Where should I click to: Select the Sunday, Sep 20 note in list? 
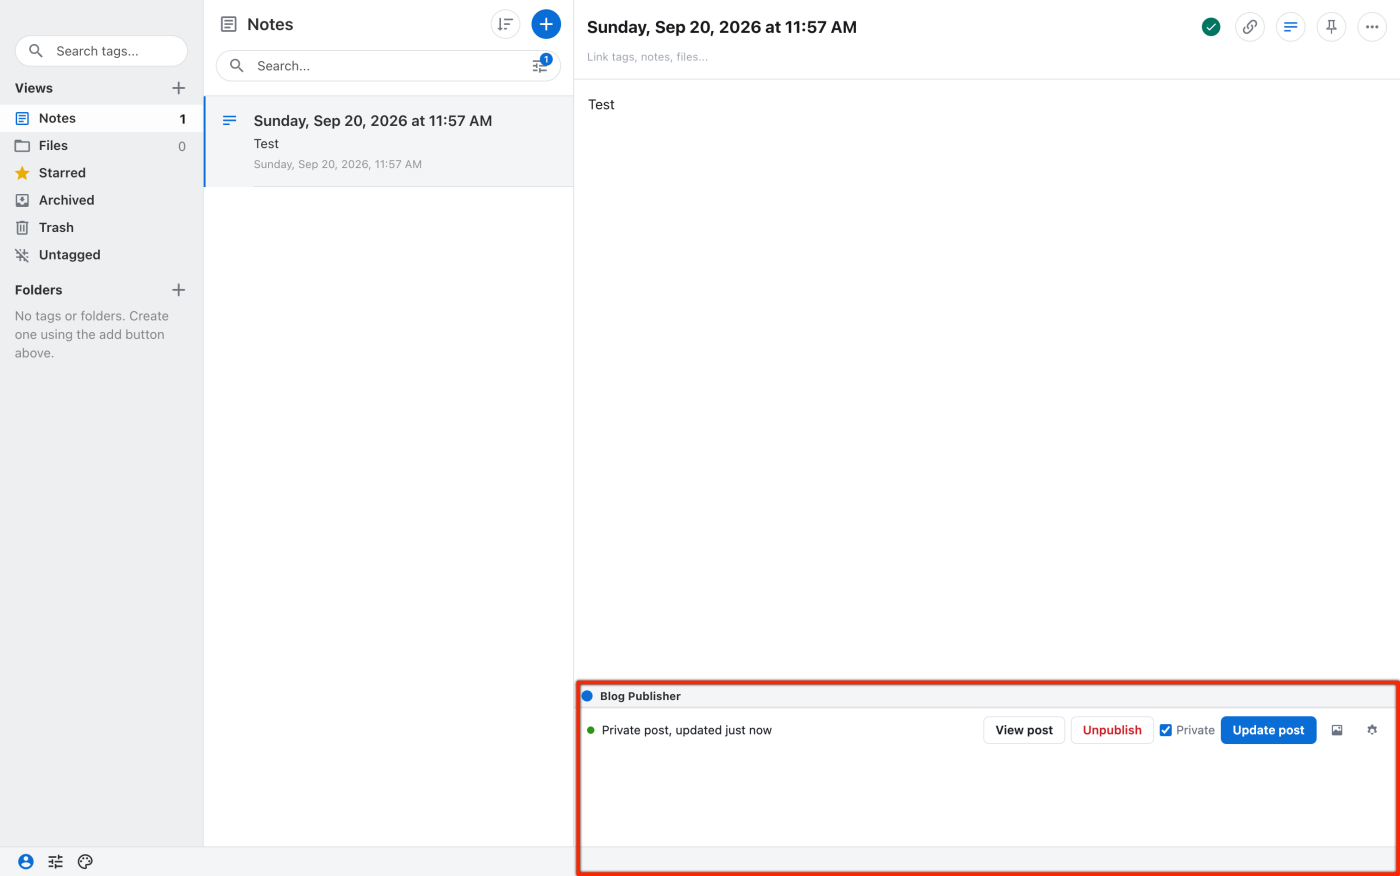click(389, 141)
